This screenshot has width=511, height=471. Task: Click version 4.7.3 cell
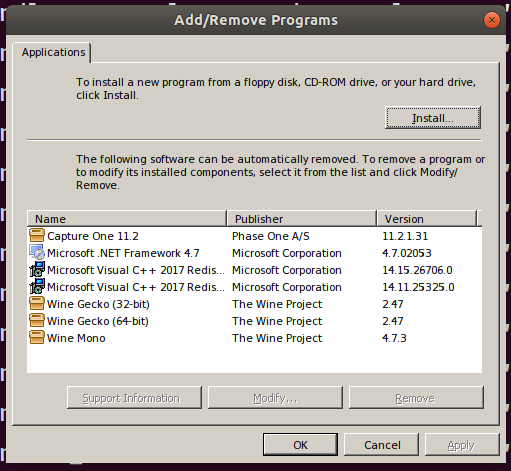point(394,338)
